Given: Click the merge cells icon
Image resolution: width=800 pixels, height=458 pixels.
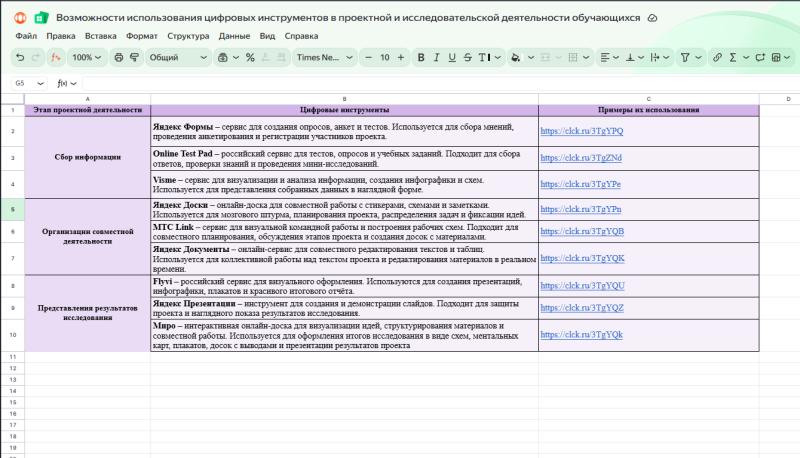Looking at the screenshot, I should point(545,58).
